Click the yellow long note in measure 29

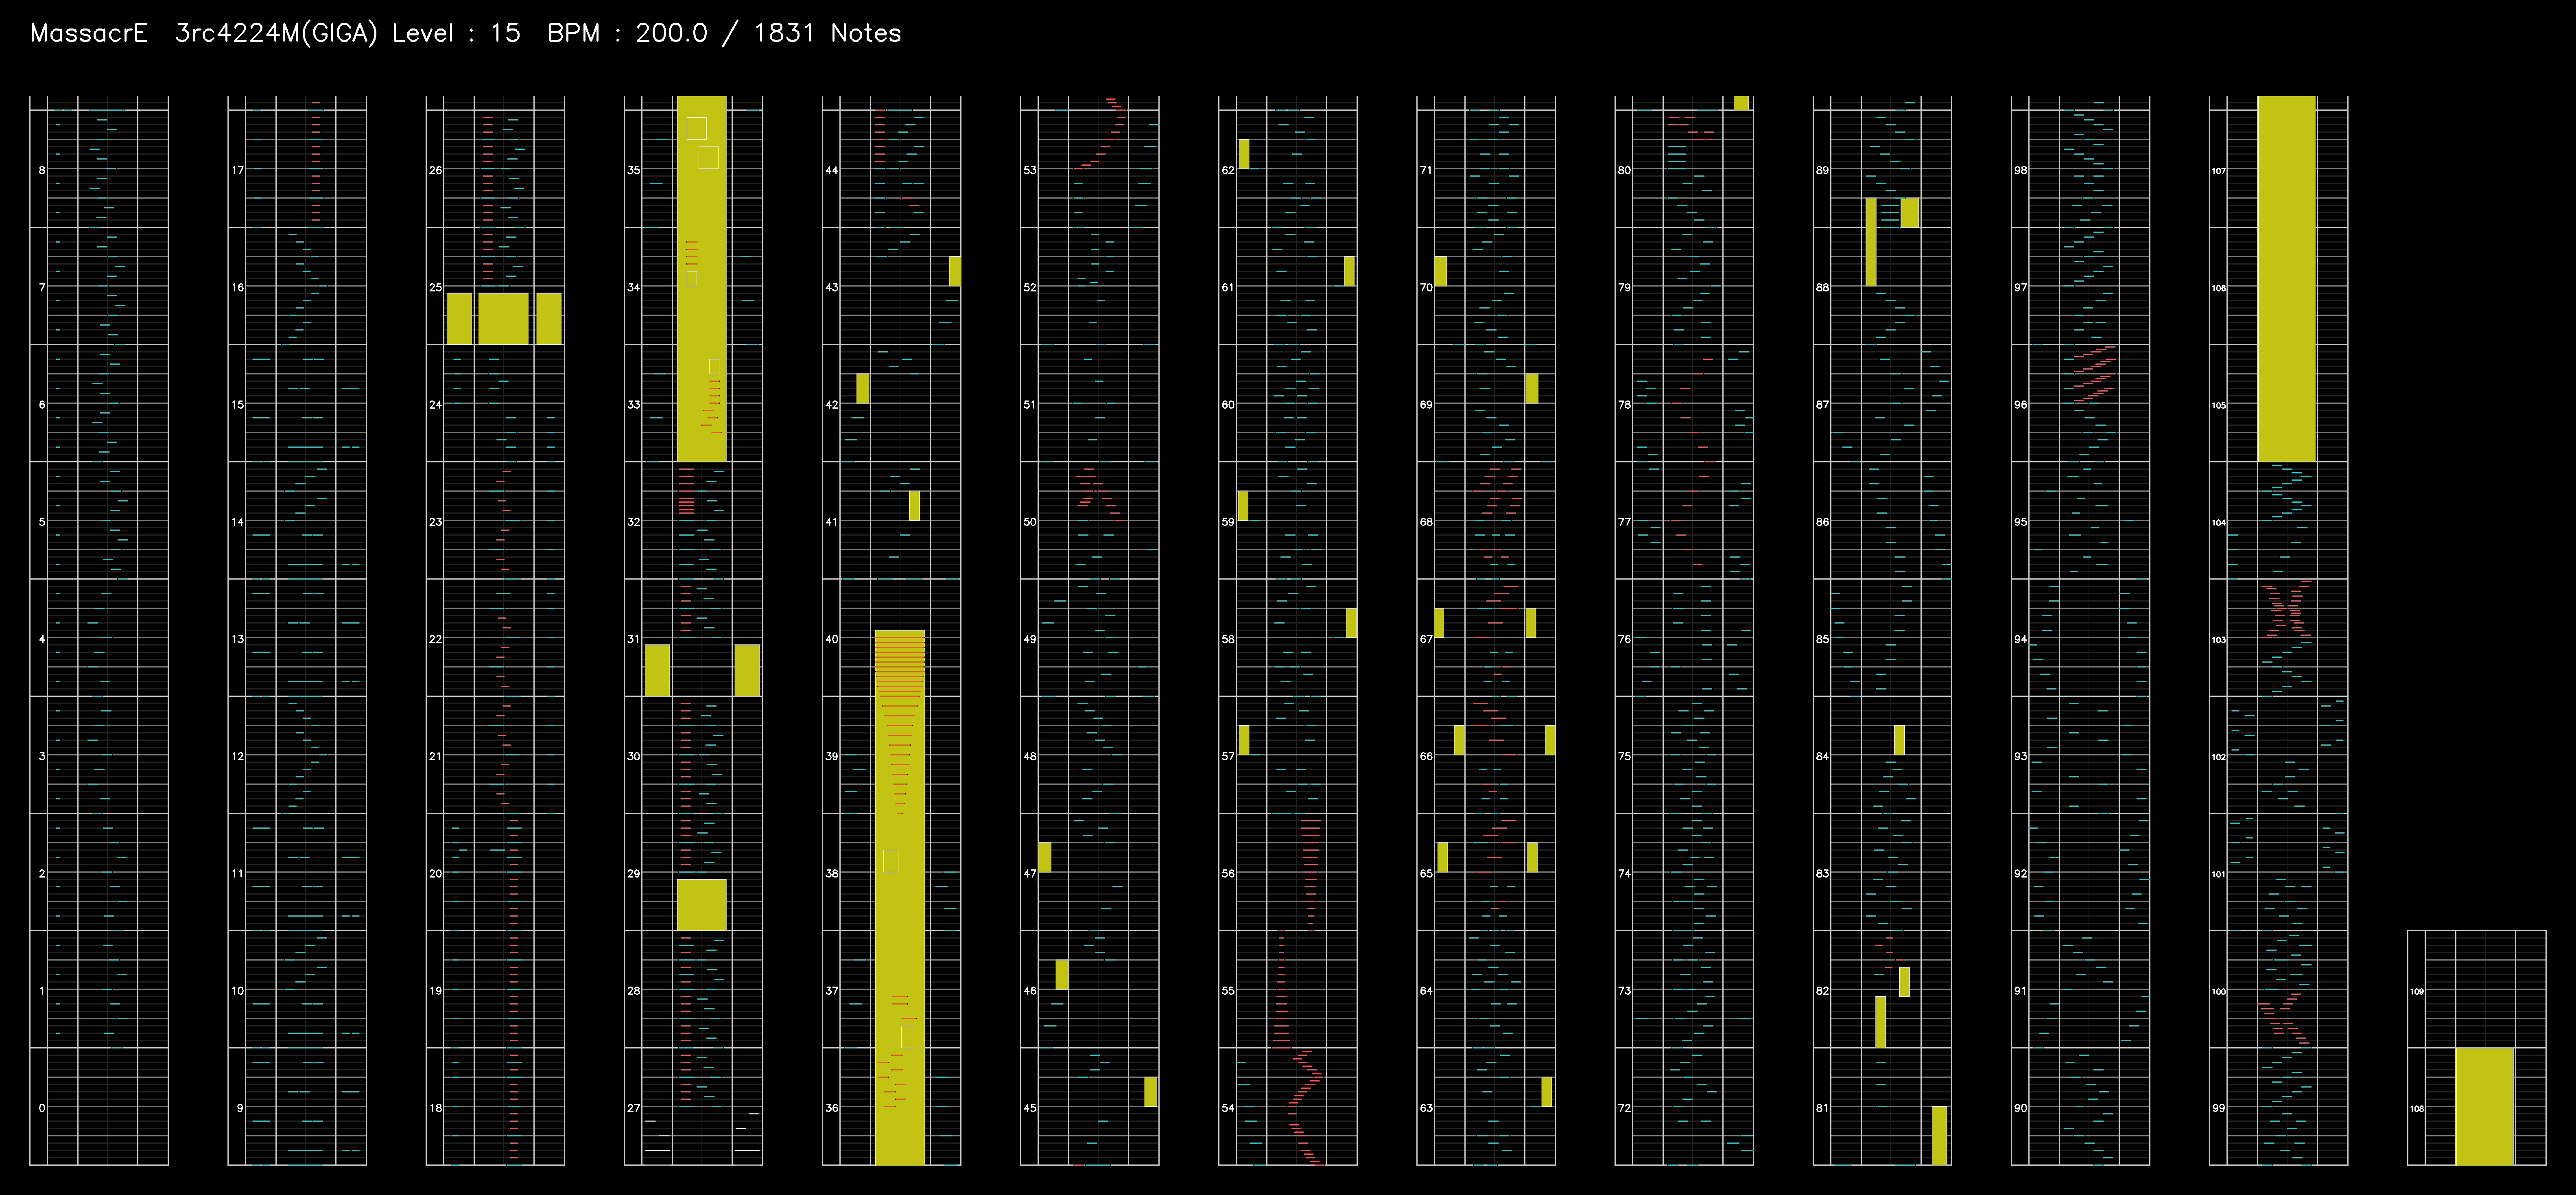(x=701, y=905)
